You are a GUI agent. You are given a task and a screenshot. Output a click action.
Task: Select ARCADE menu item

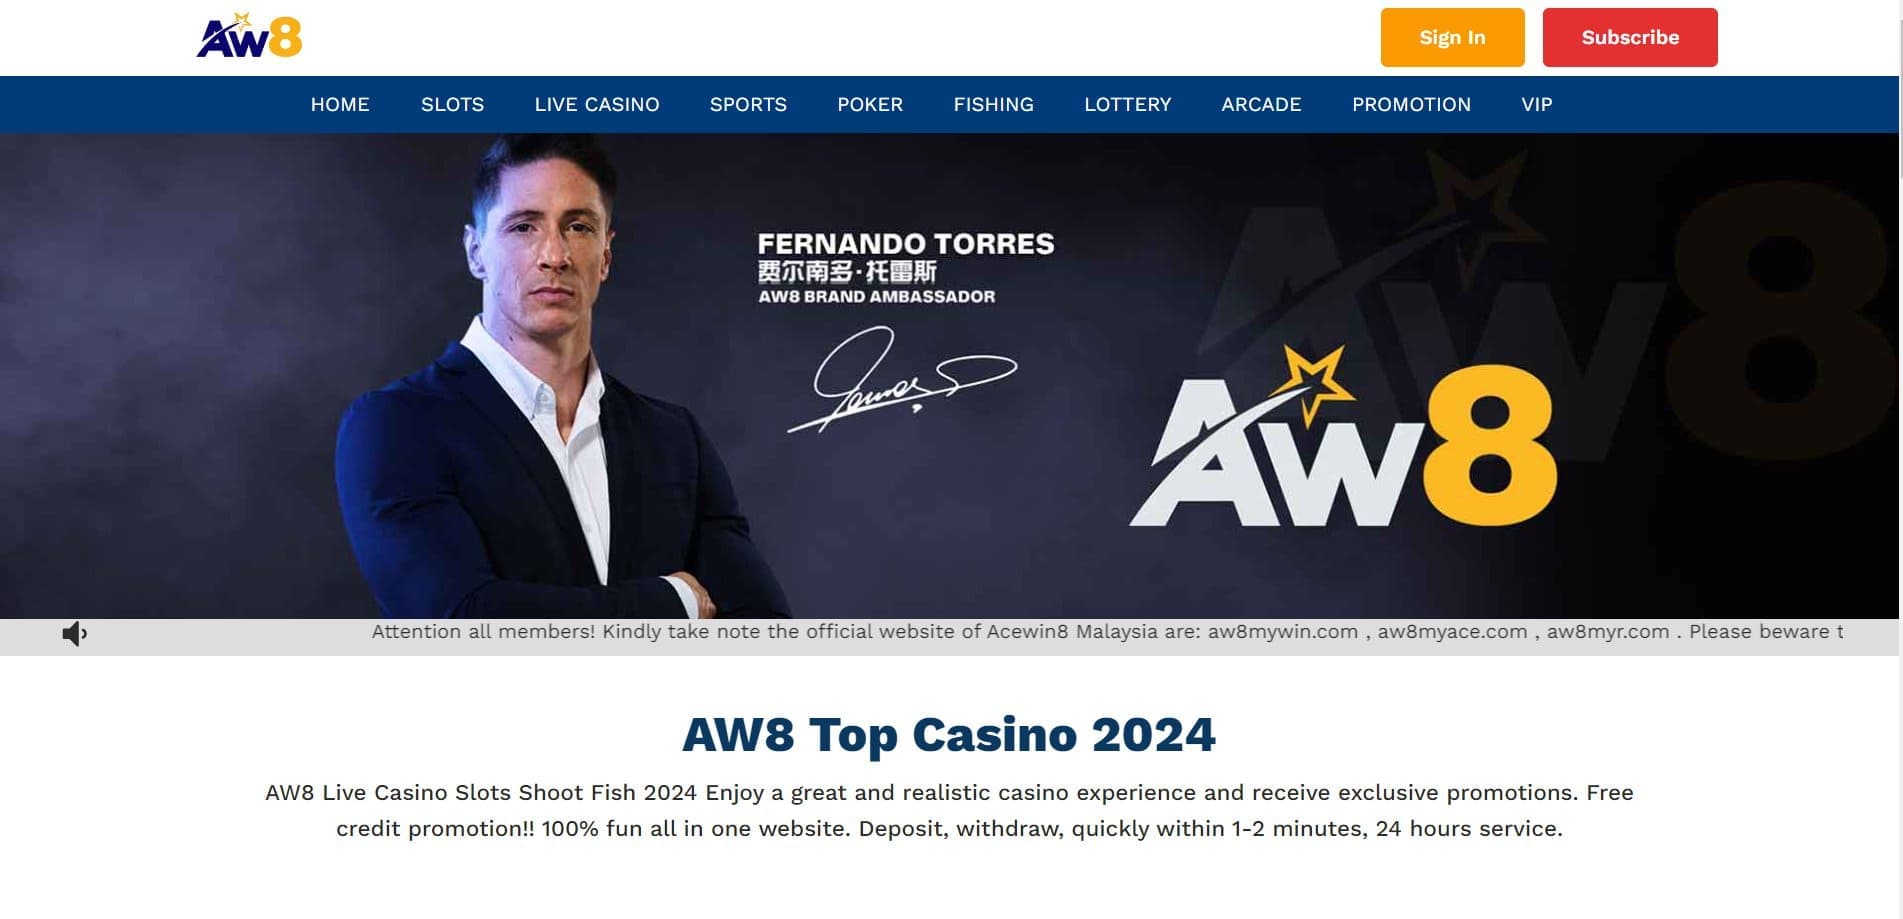(1261, 104)
